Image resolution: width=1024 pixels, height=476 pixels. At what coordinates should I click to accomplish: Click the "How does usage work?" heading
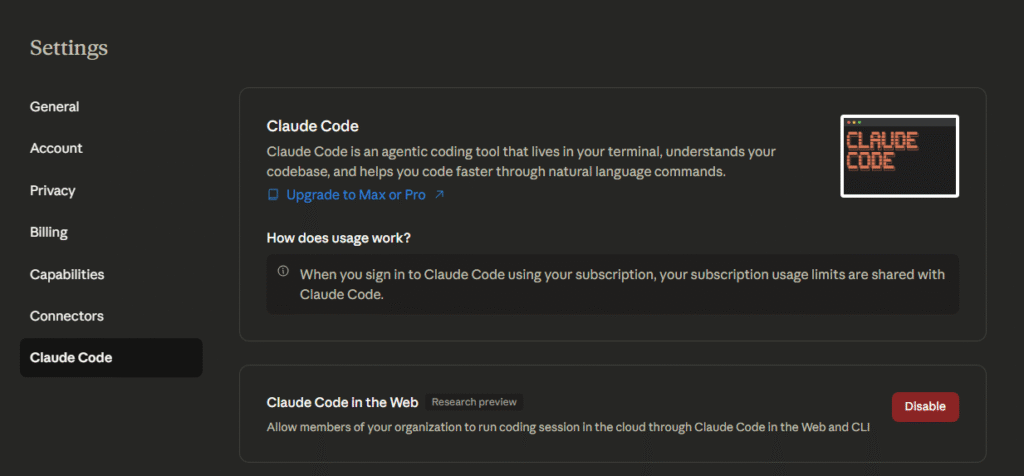click(339, 238)
